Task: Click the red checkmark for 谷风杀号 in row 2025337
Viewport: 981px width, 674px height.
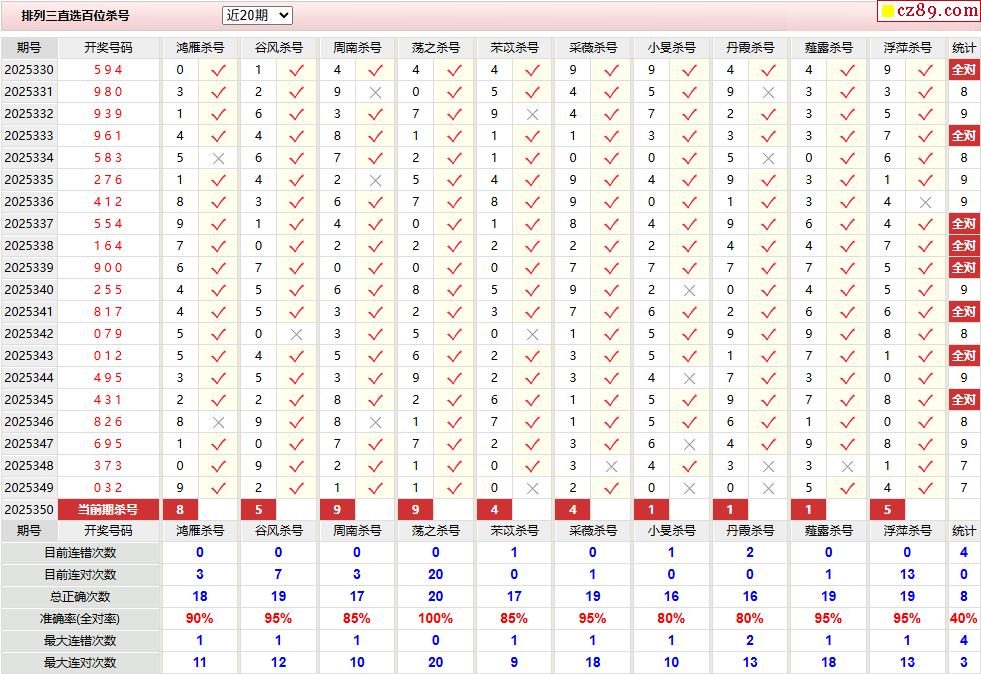Action: point(297,224)
